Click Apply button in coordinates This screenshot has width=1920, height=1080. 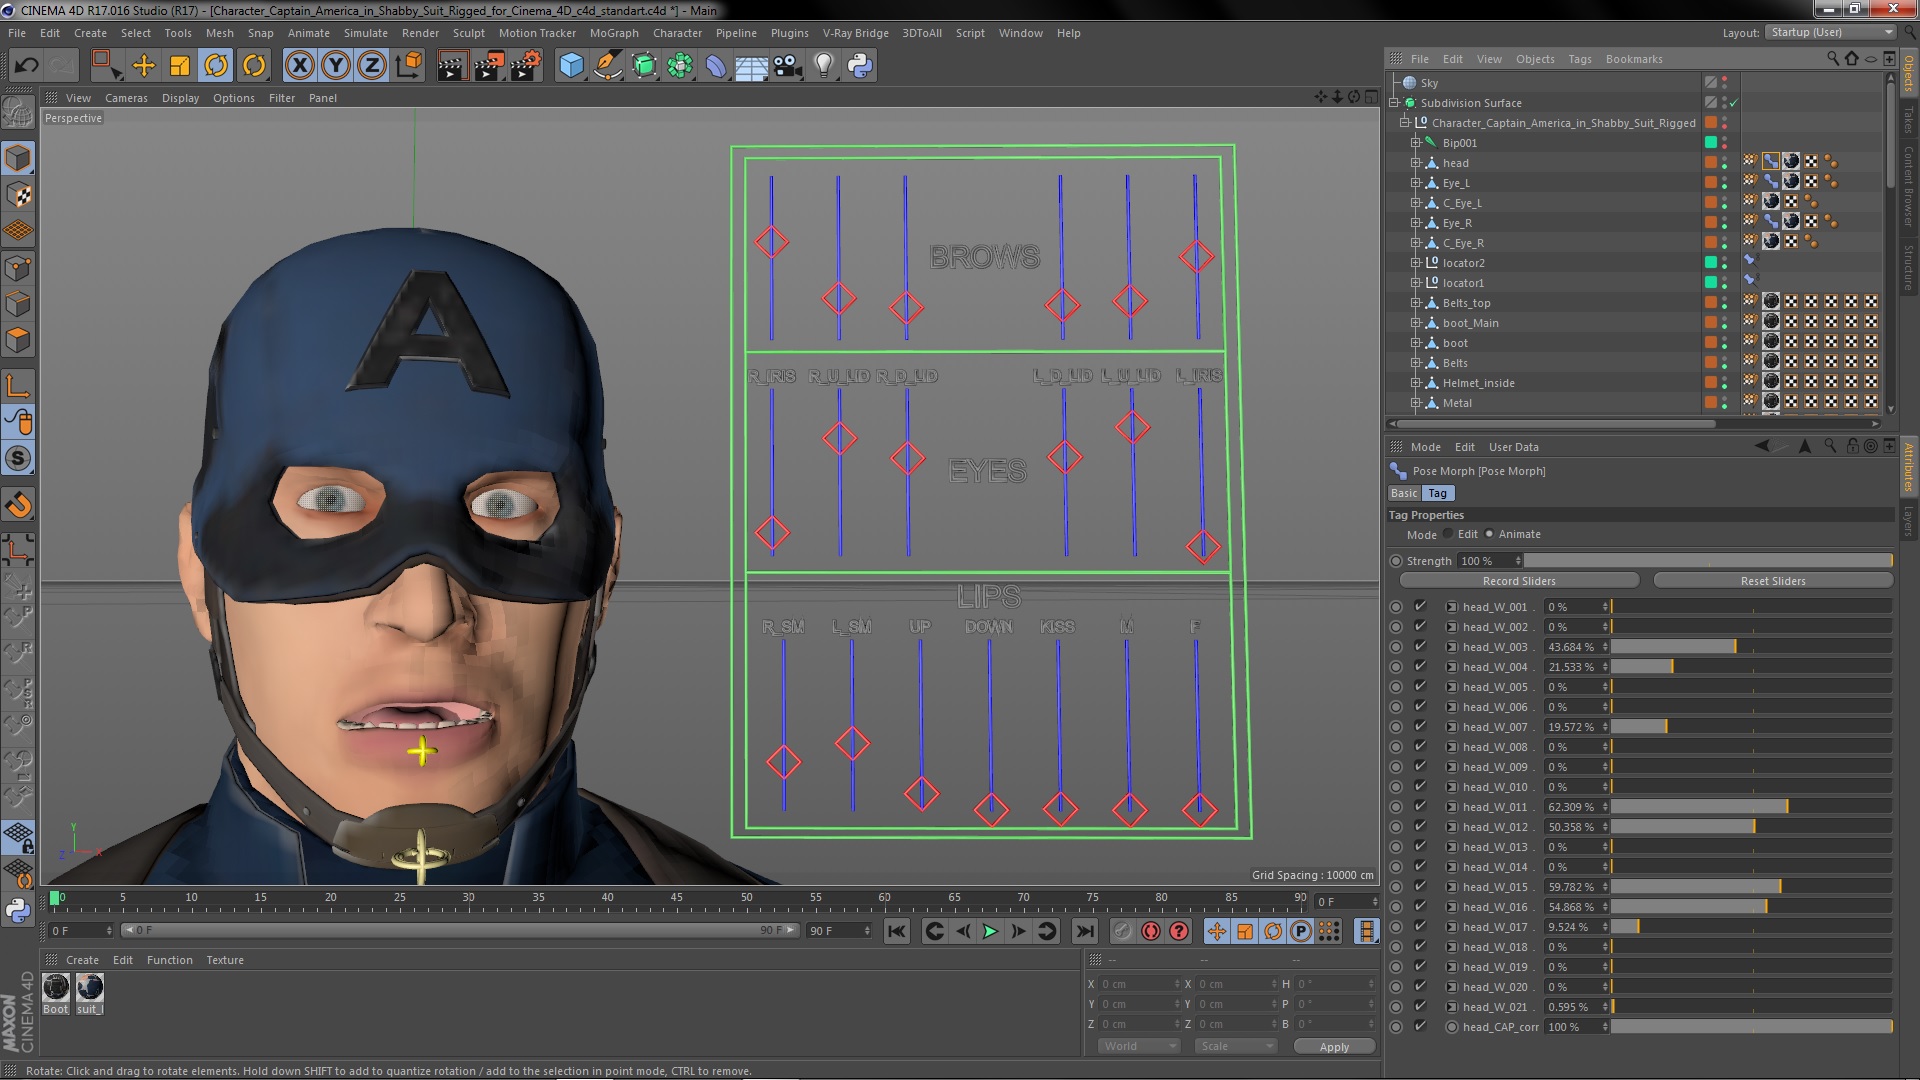1334,1047
